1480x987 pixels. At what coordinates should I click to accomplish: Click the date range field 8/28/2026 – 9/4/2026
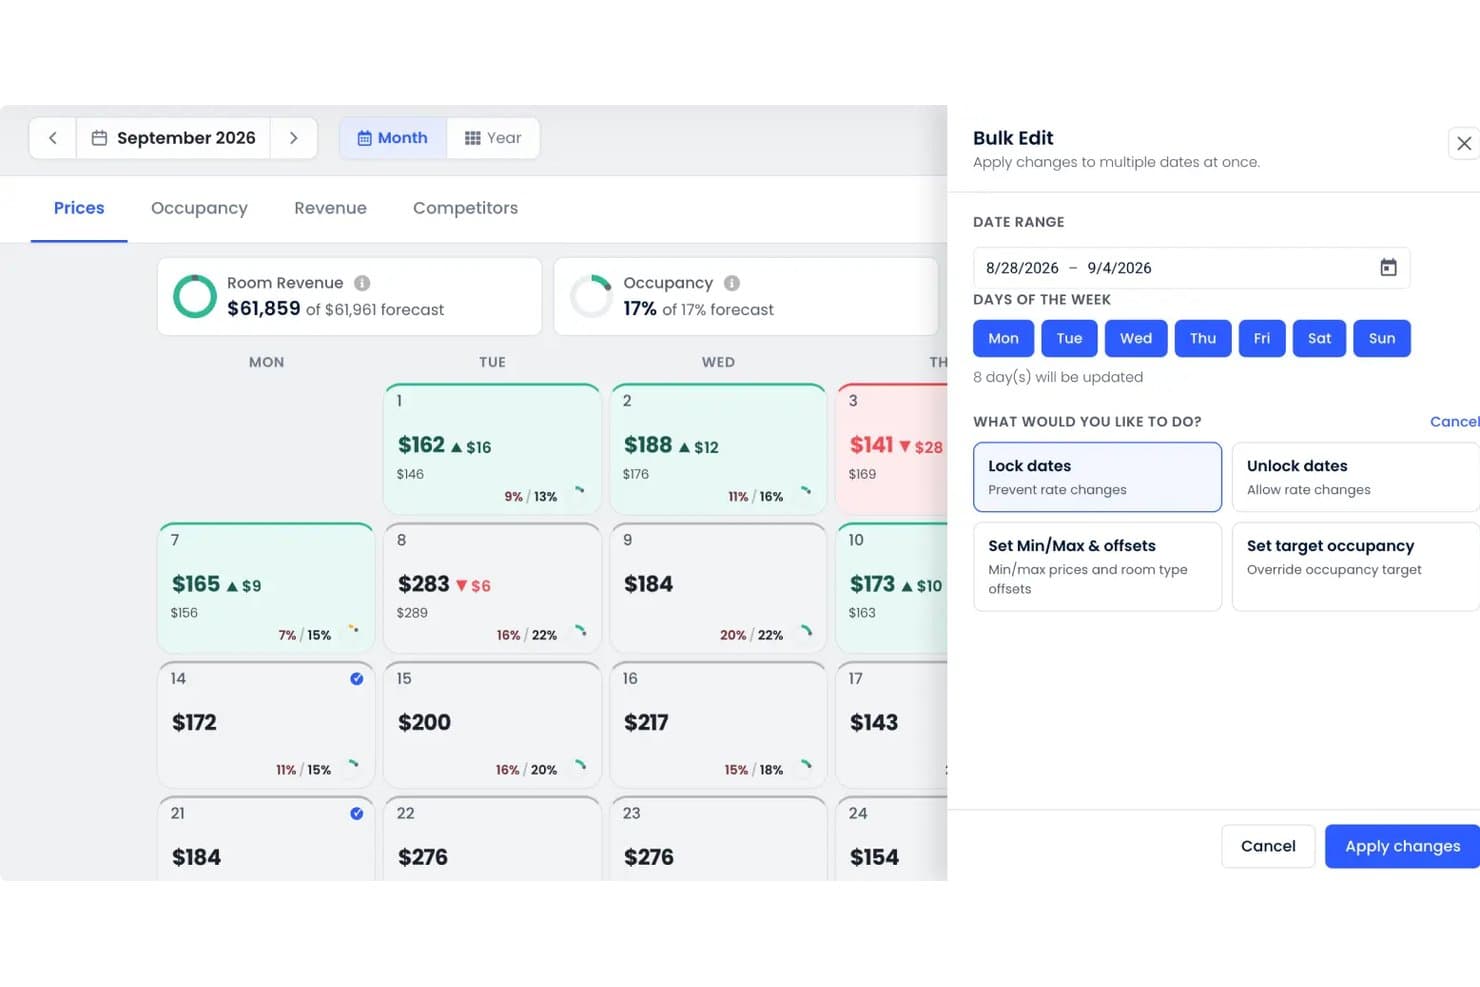(1191, 268)
